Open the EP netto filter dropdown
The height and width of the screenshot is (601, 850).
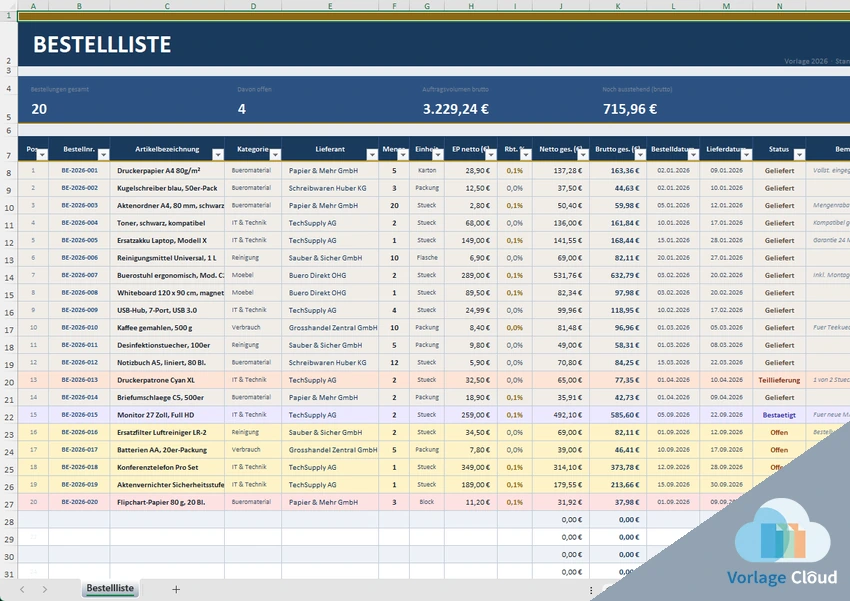(x=491, y=155)
